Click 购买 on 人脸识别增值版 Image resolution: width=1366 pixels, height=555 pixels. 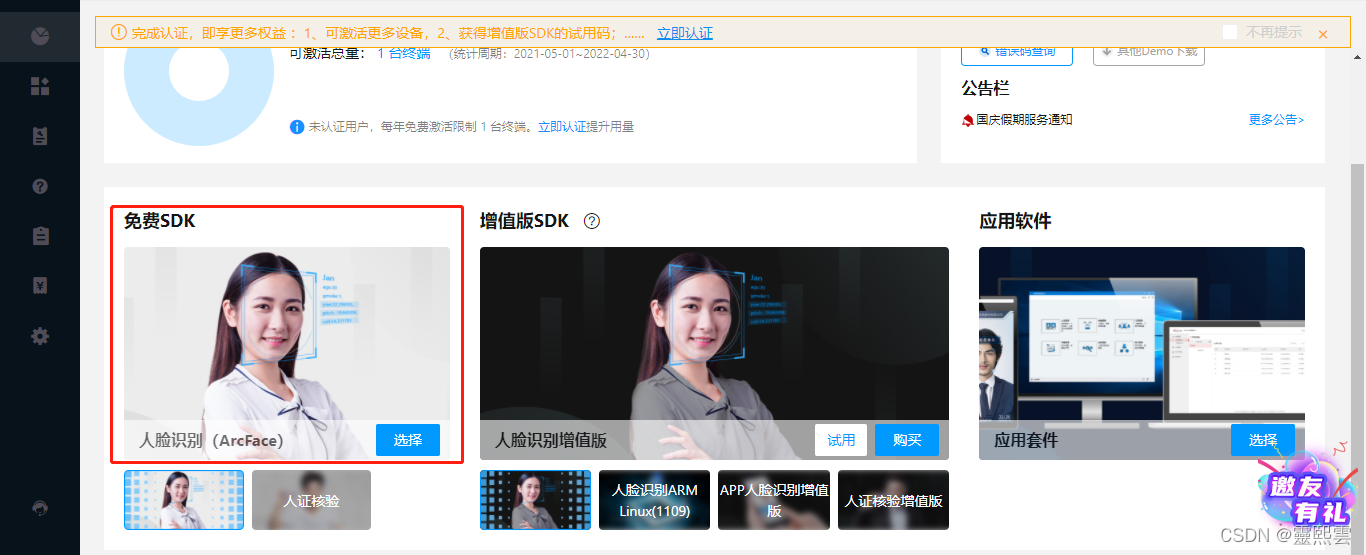point(907,440)
